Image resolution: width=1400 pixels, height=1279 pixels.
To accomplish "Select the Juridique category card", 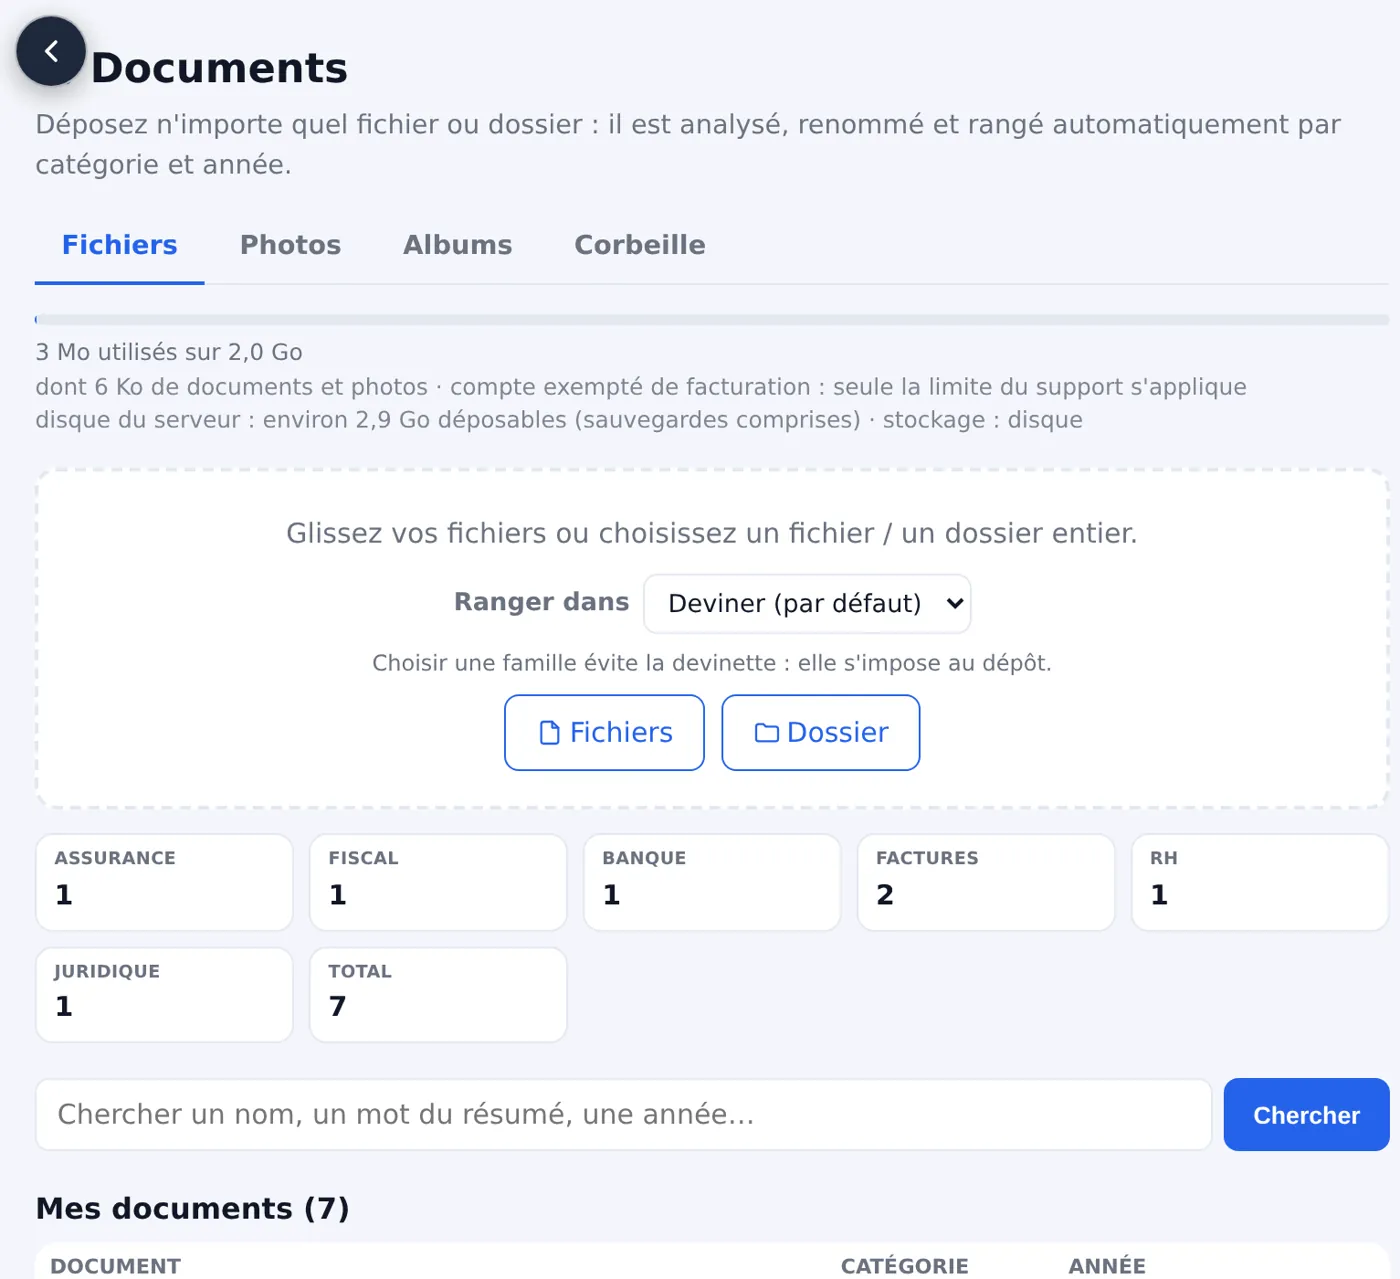I will coord(164,995).
